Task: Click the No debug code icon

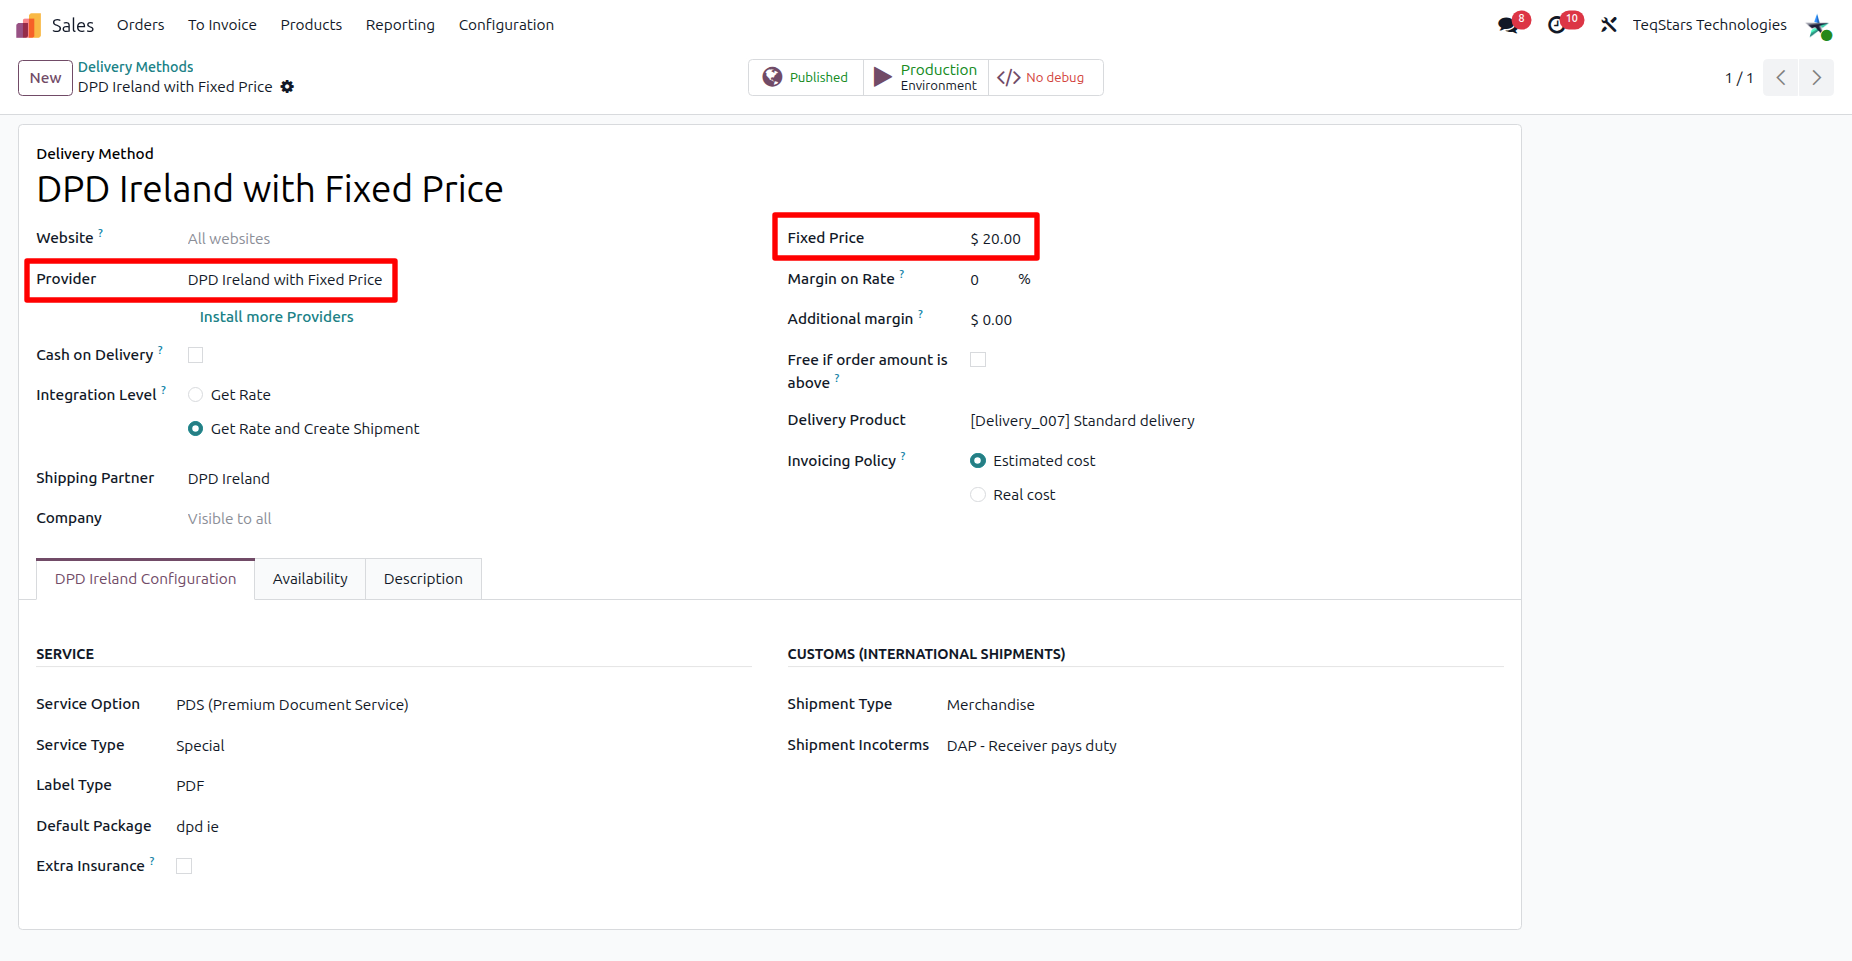Action: click(x=1008, y=77)
